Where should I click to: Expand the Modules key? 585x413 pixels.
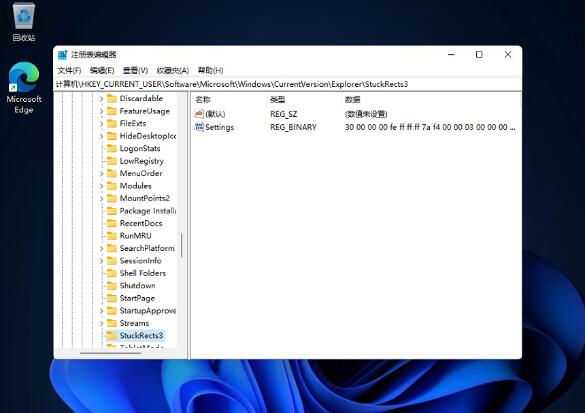(x=101, y=186)
